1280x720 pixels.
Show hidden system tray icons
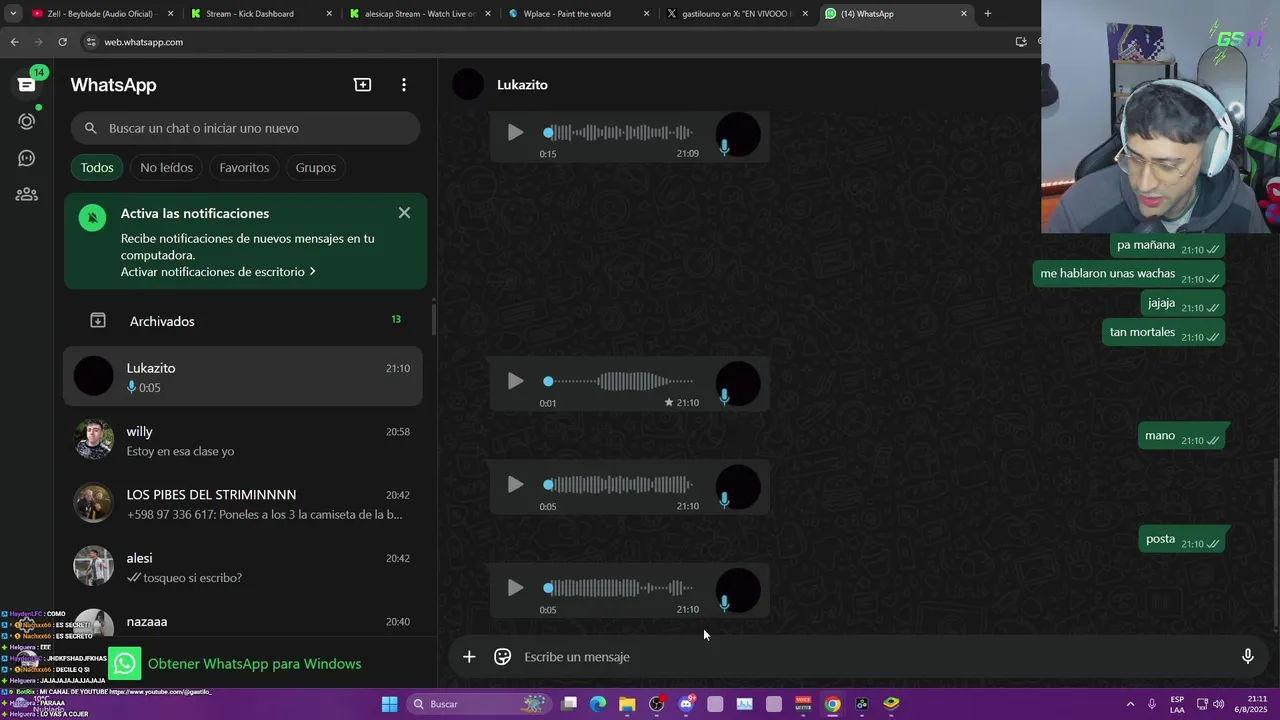(x=1131, y=704)
